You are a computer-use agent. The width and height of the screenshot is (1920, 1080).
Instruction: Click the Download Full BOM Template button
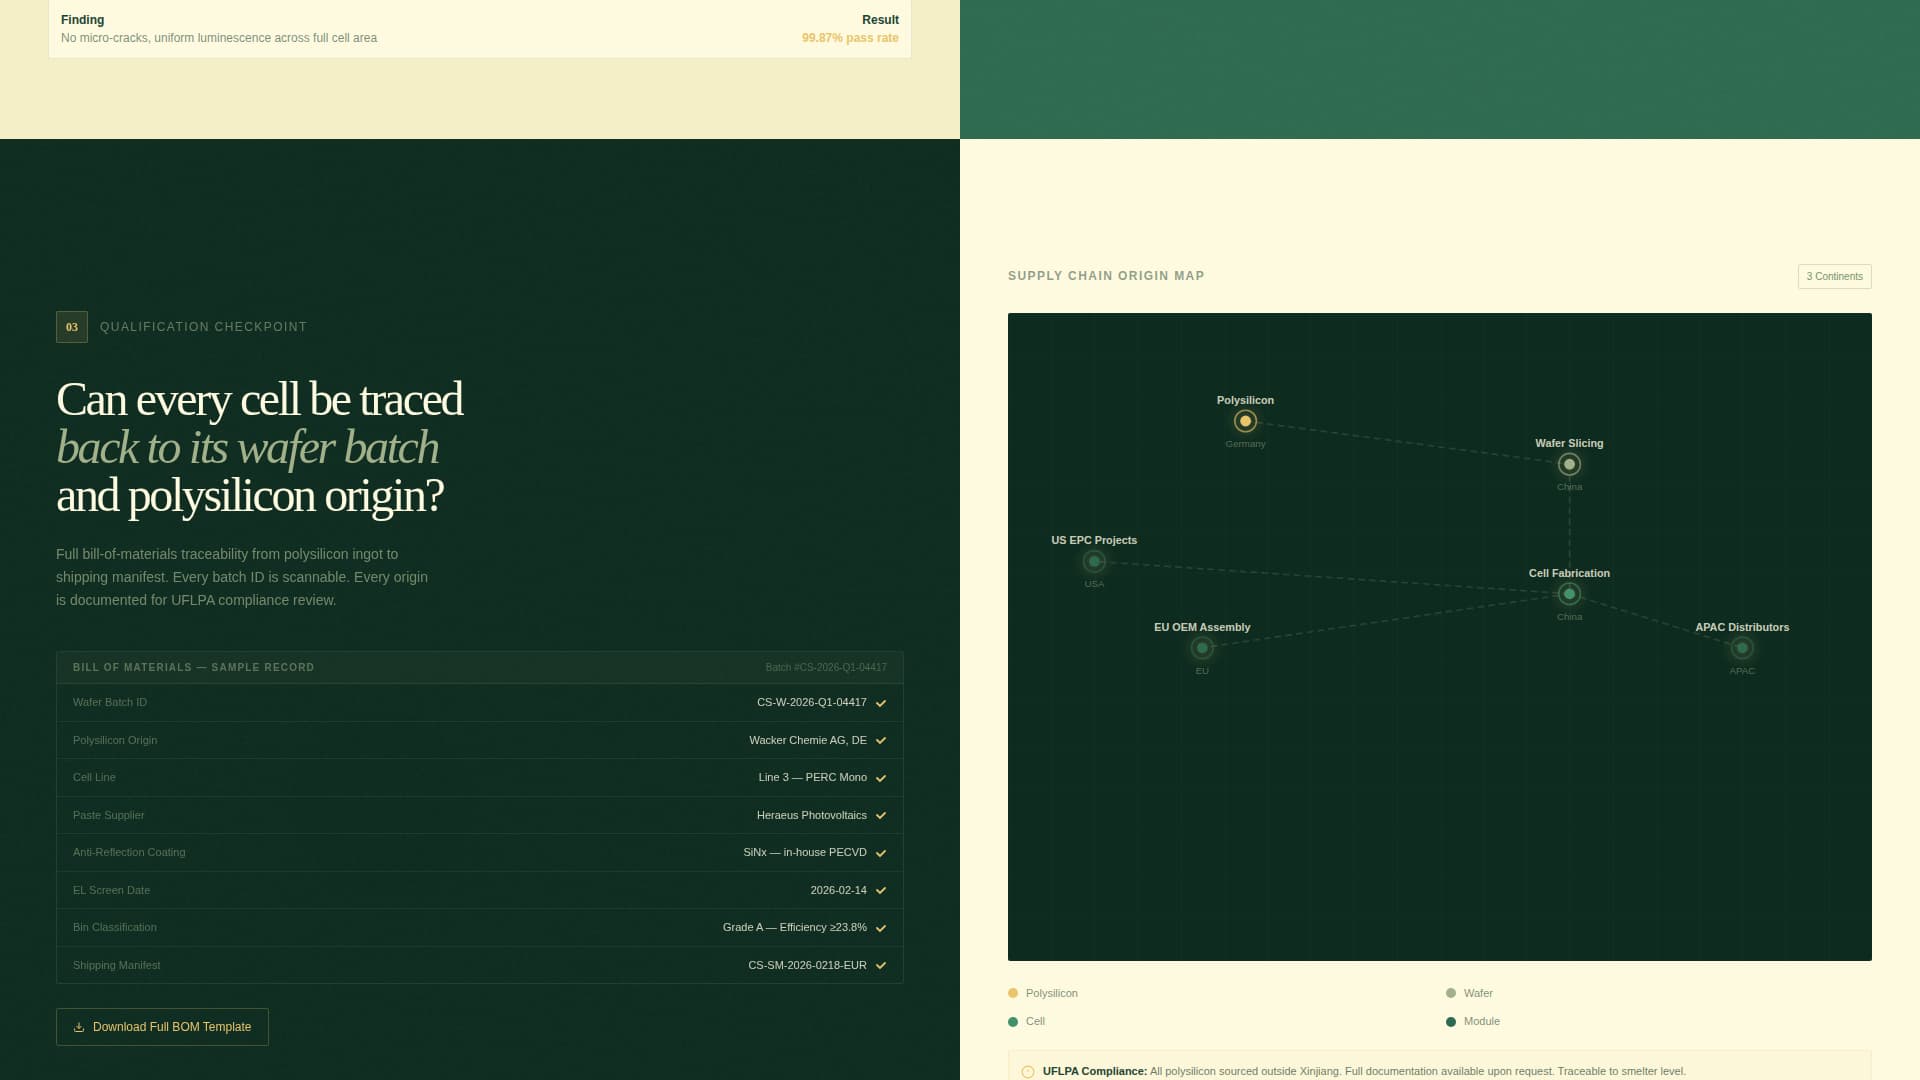coord(162,1026)
